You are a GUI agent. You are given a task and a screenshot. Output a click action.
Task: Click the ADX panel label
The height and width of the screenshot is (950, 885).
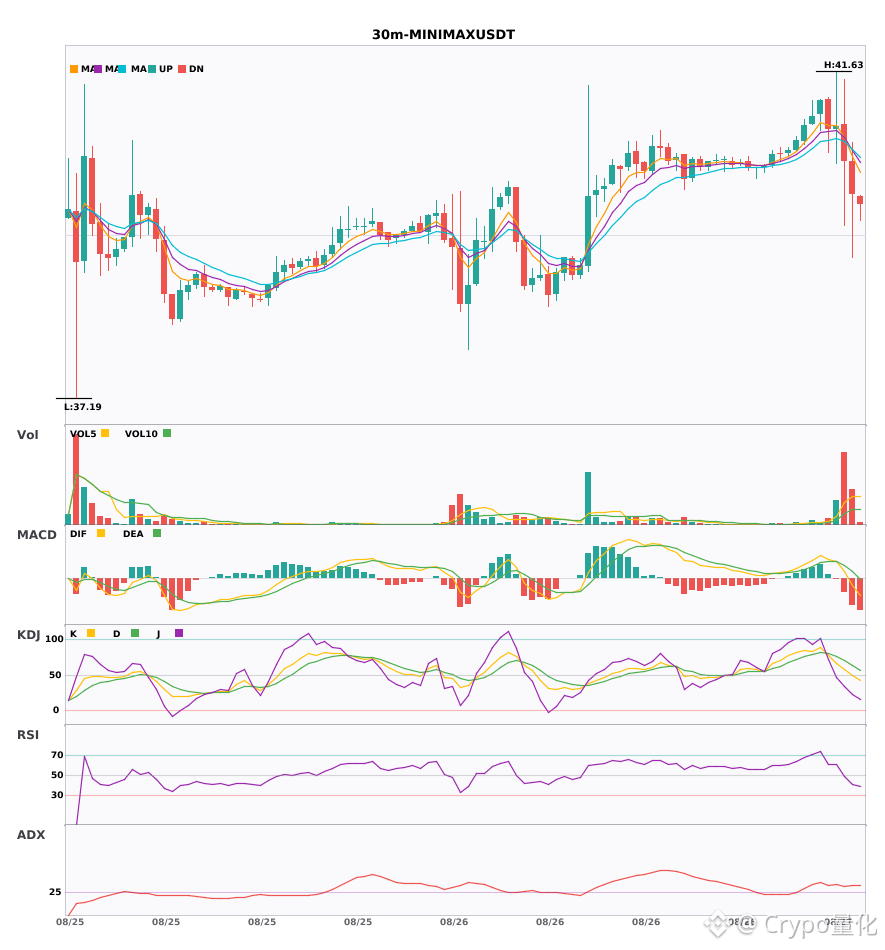[30, 835]
